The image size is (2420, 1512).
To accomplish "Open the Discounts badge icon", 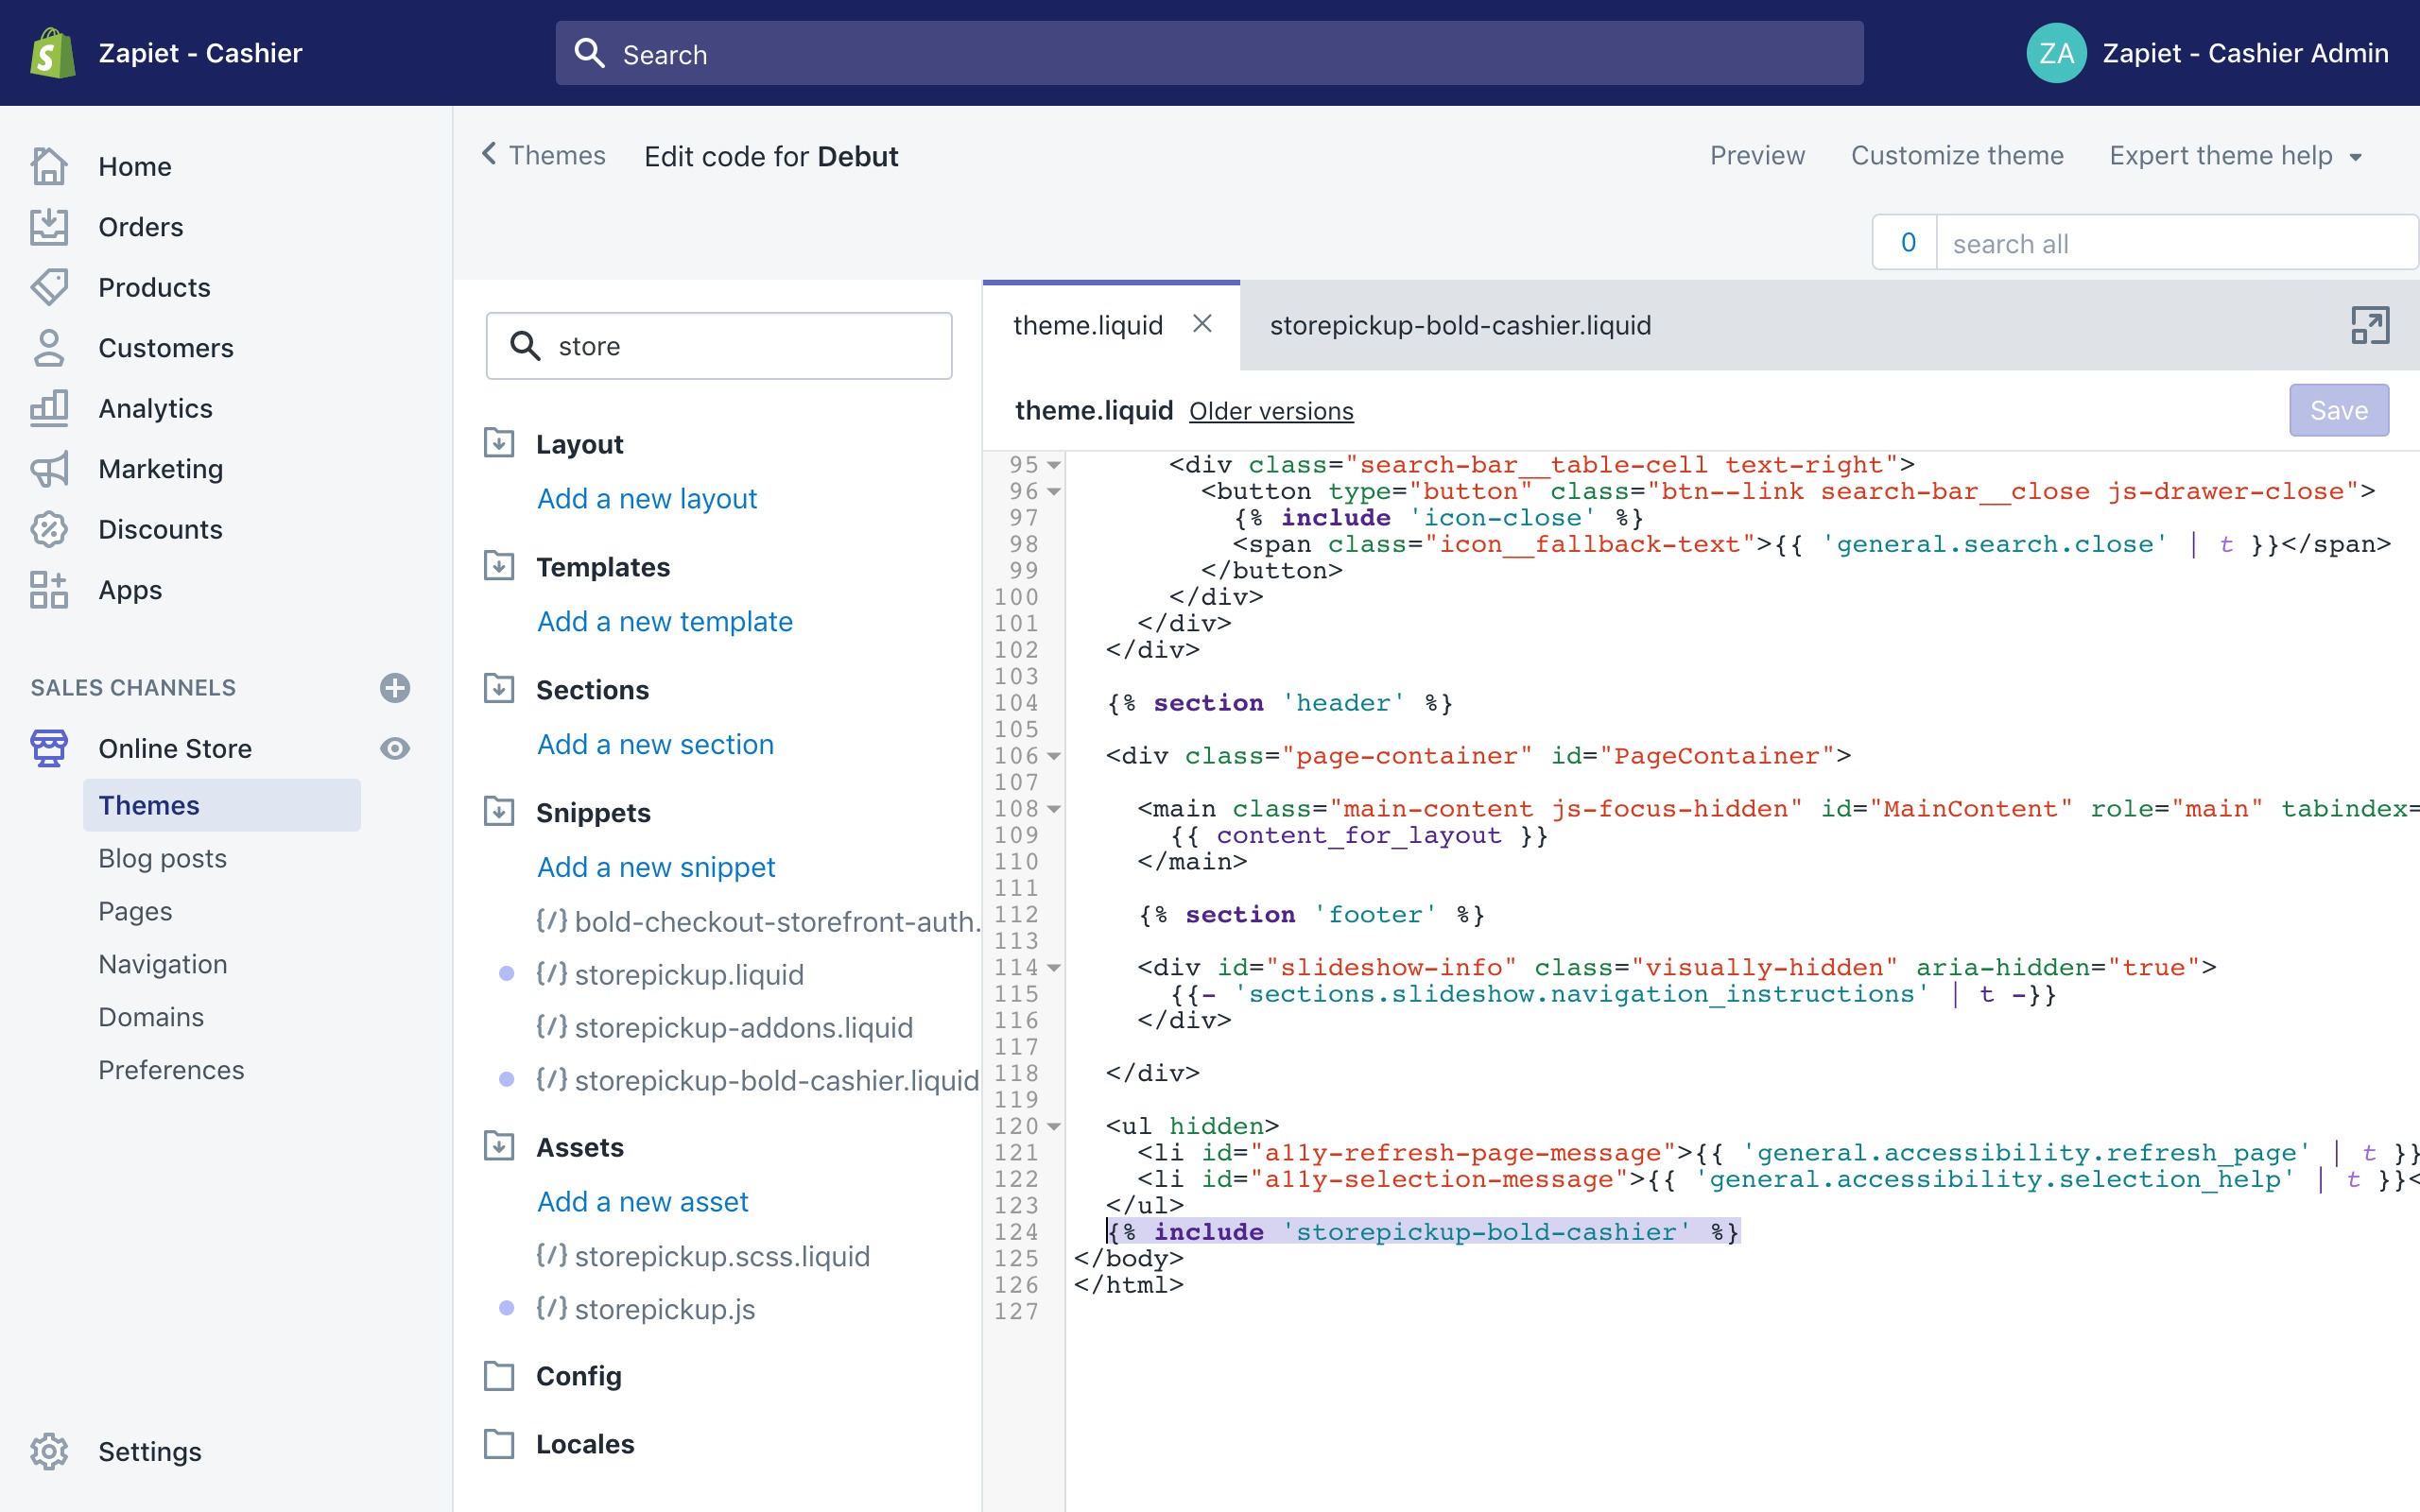I will [49, 529].
